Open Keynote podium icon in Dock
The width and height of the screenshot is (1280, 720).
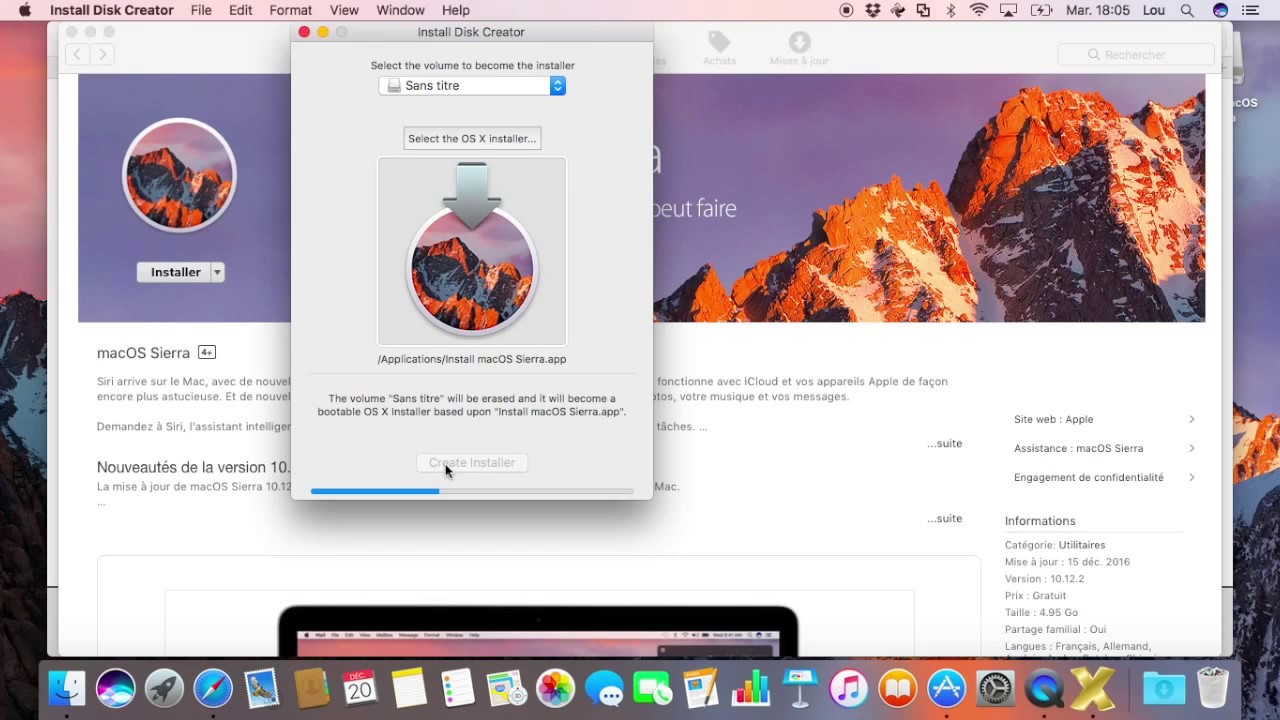(x=799, y=688)
